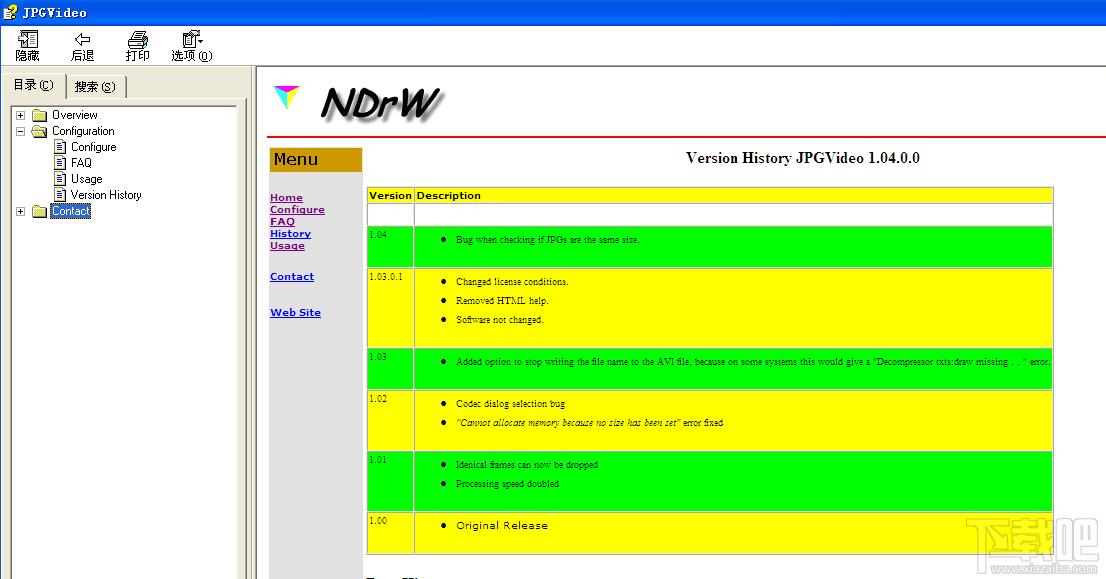This screenshot has width=1106, height=579.
Task: Follow the Contact link in the Menu
Action: point(292,276)
